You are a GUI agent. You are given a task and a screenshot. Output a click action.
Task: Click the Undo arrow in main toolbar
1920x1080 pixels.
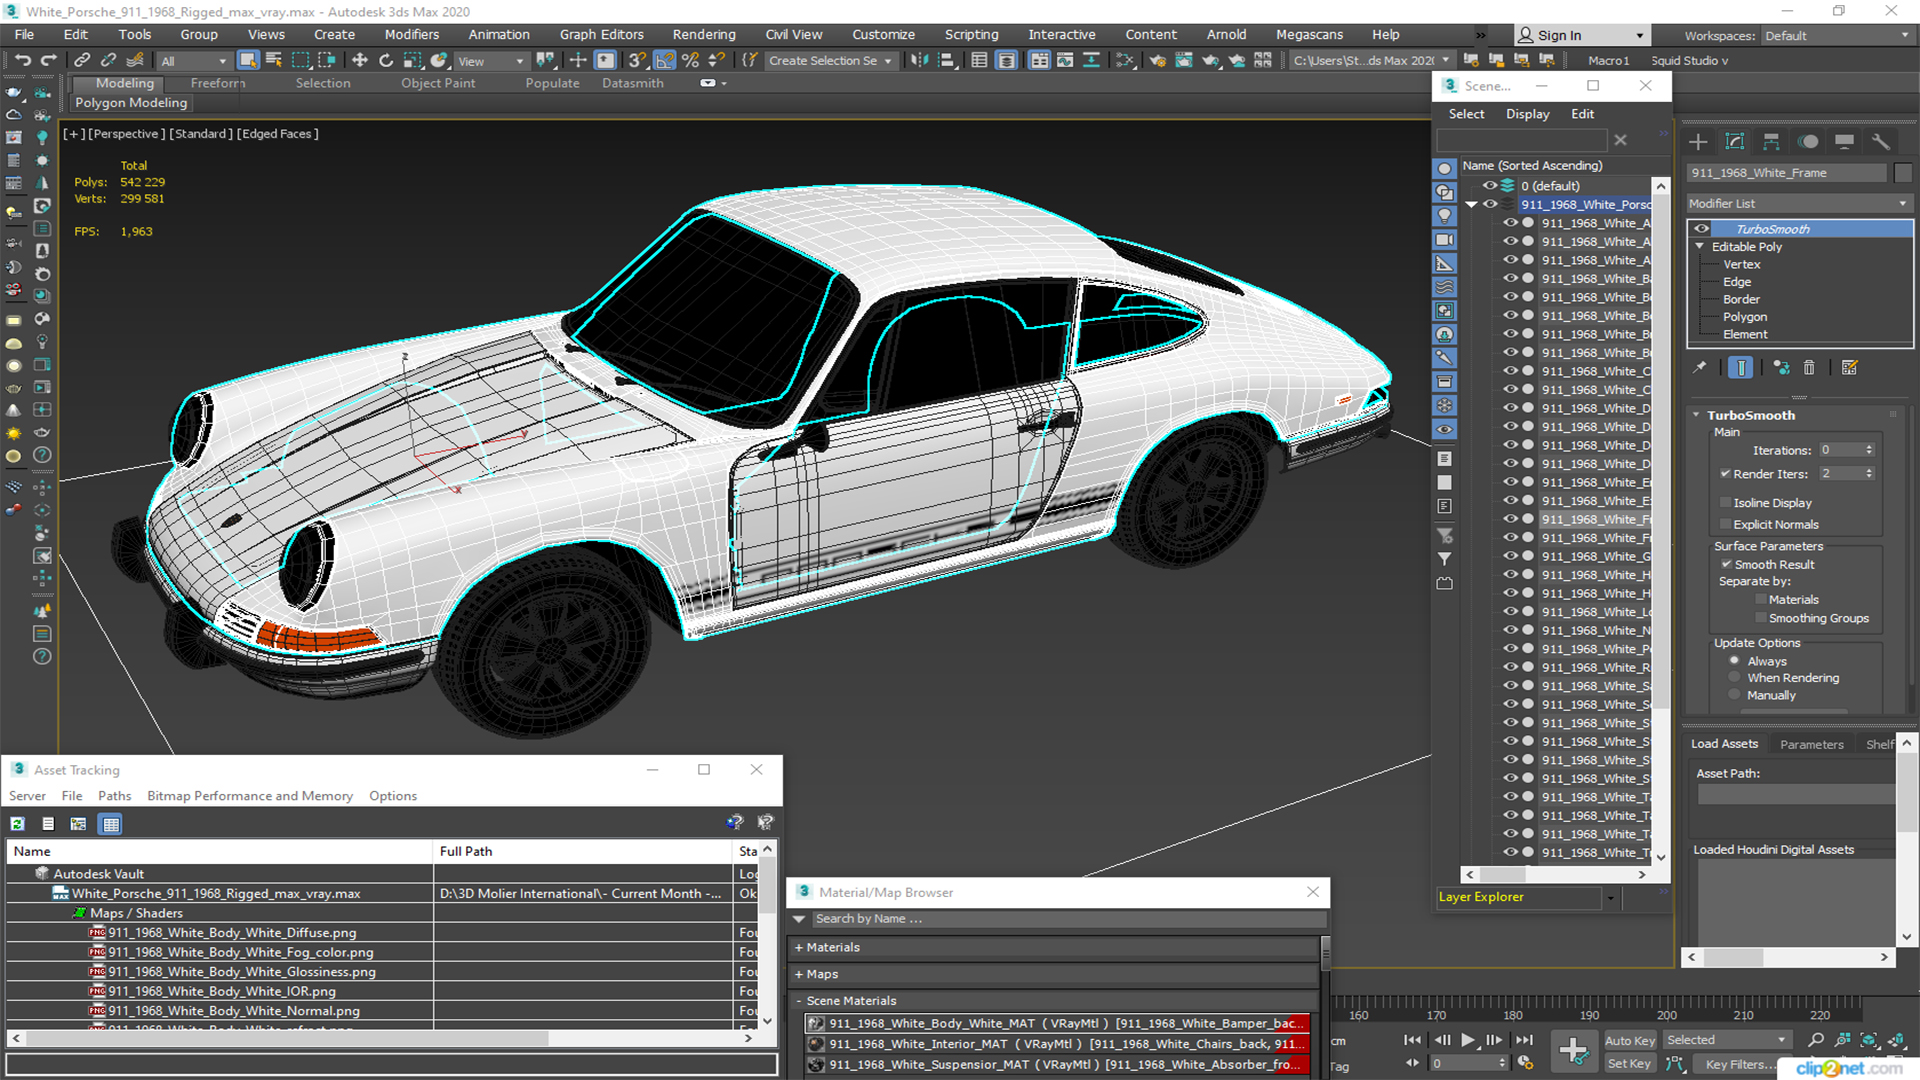[22, 60]
